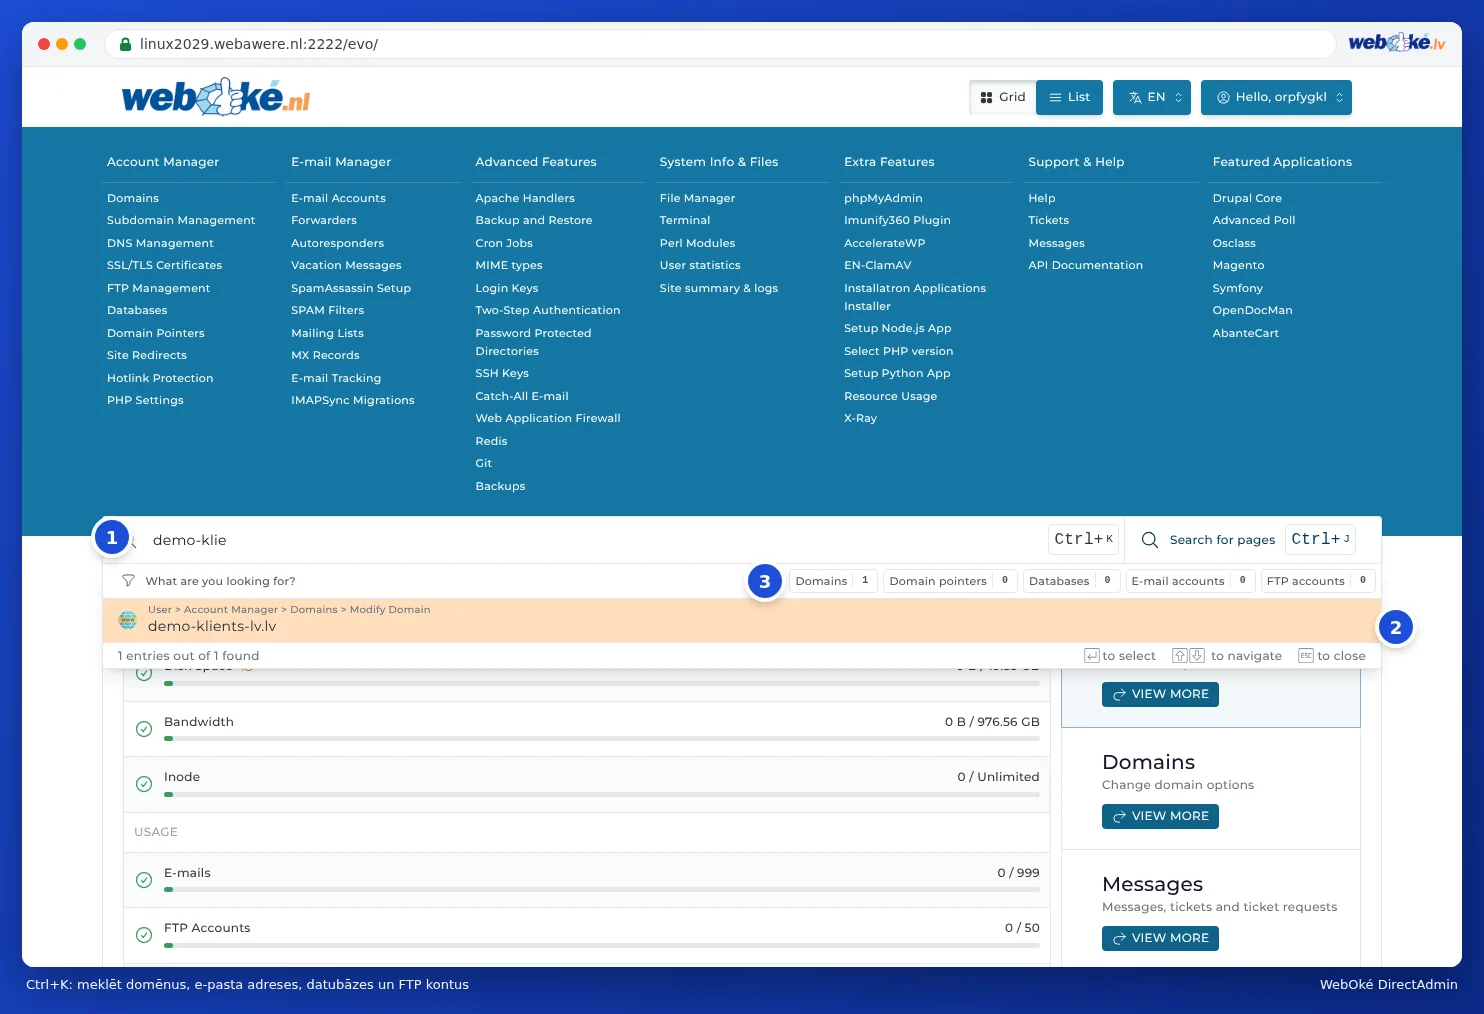Open SSL/TLS Certificates link
The width and height of the screenshot is (1484, 1014).
(164, 265)
